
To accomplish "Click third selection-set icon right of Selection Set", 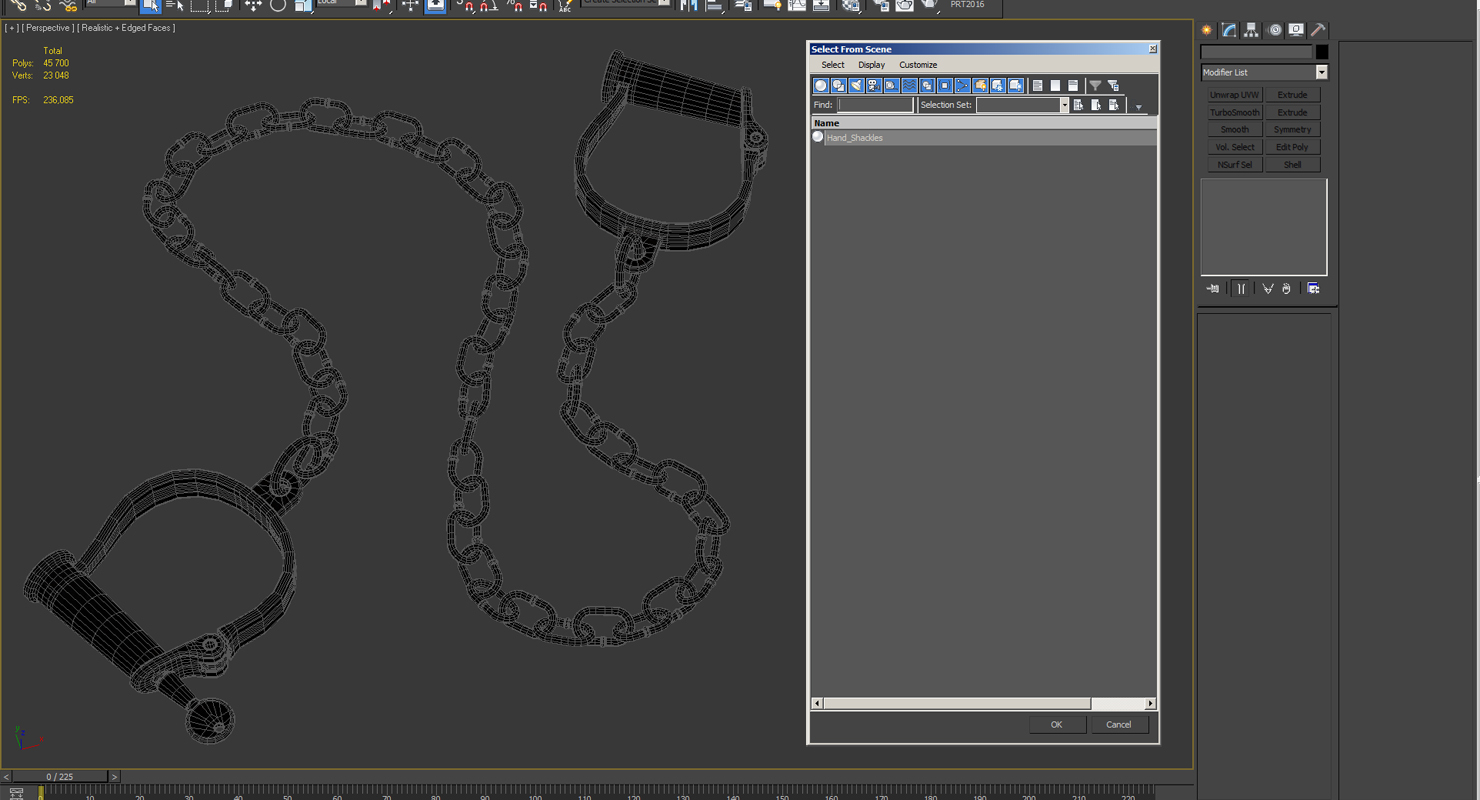I will coord(1114,105).
